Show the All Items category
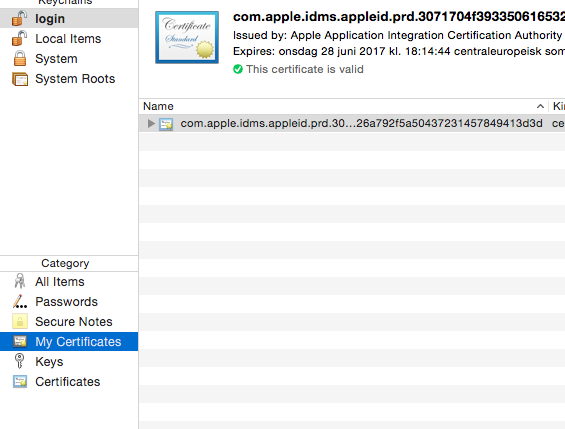Screen dimensions: 565x429 (x=69, y=281)
